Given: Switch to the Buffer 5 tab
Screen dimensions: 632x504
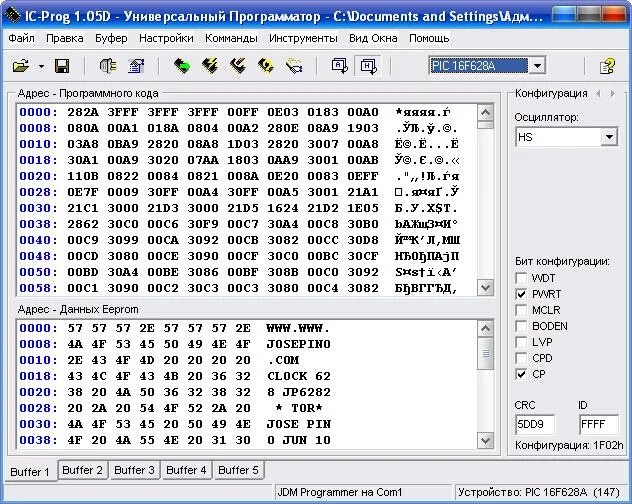Looking at the screenshot, I should pyautogui.click(x=238, y=470).
